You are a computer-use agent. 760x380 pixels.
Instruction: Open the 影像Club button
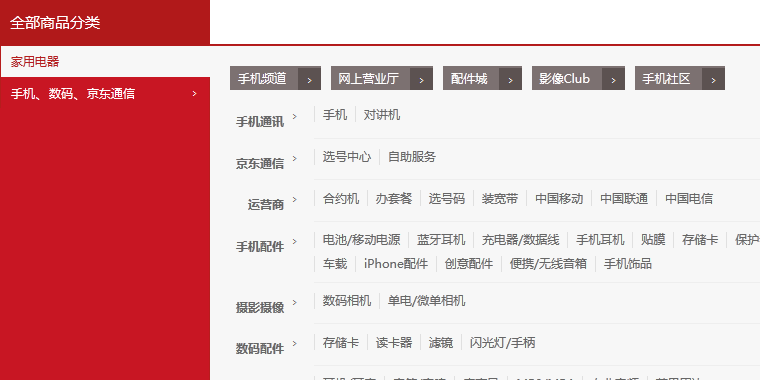click(578, 79)
